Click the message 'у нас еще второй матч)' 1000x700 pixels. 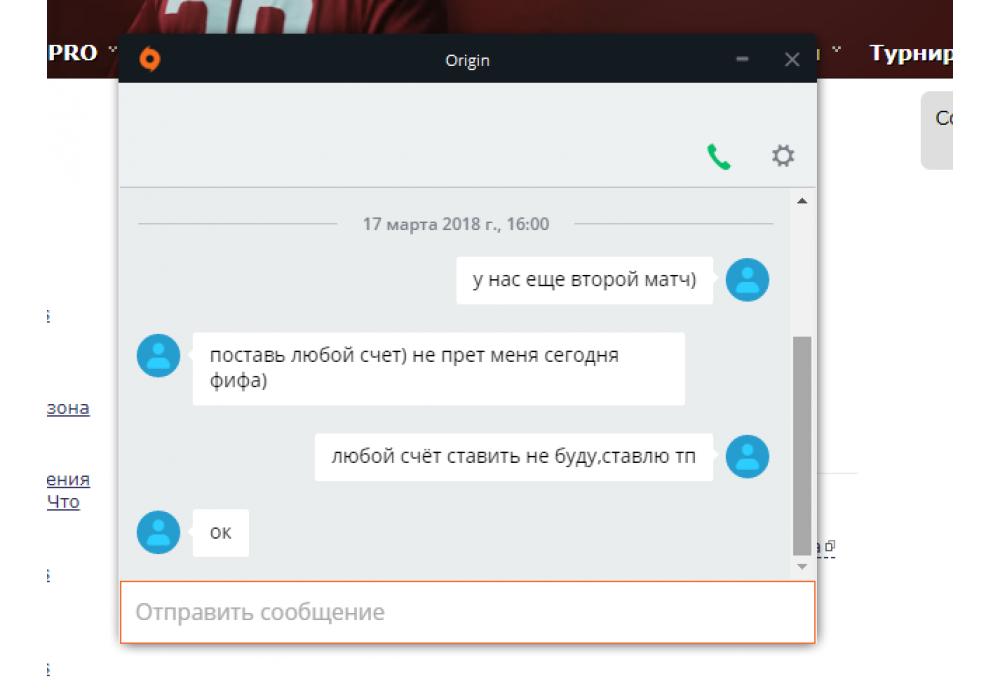tap(584, 280)
